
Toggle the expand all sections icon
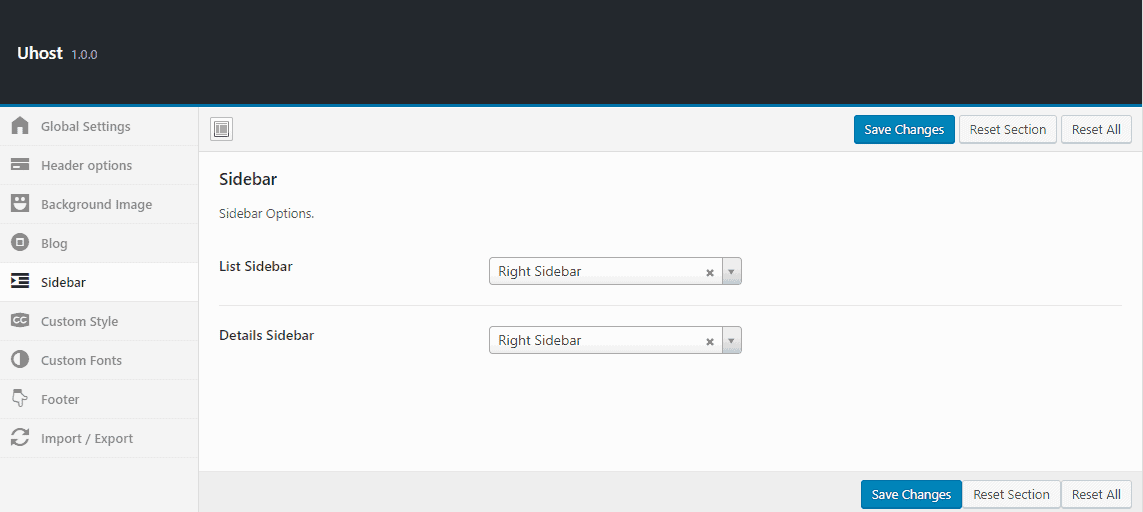pos(222,129)
